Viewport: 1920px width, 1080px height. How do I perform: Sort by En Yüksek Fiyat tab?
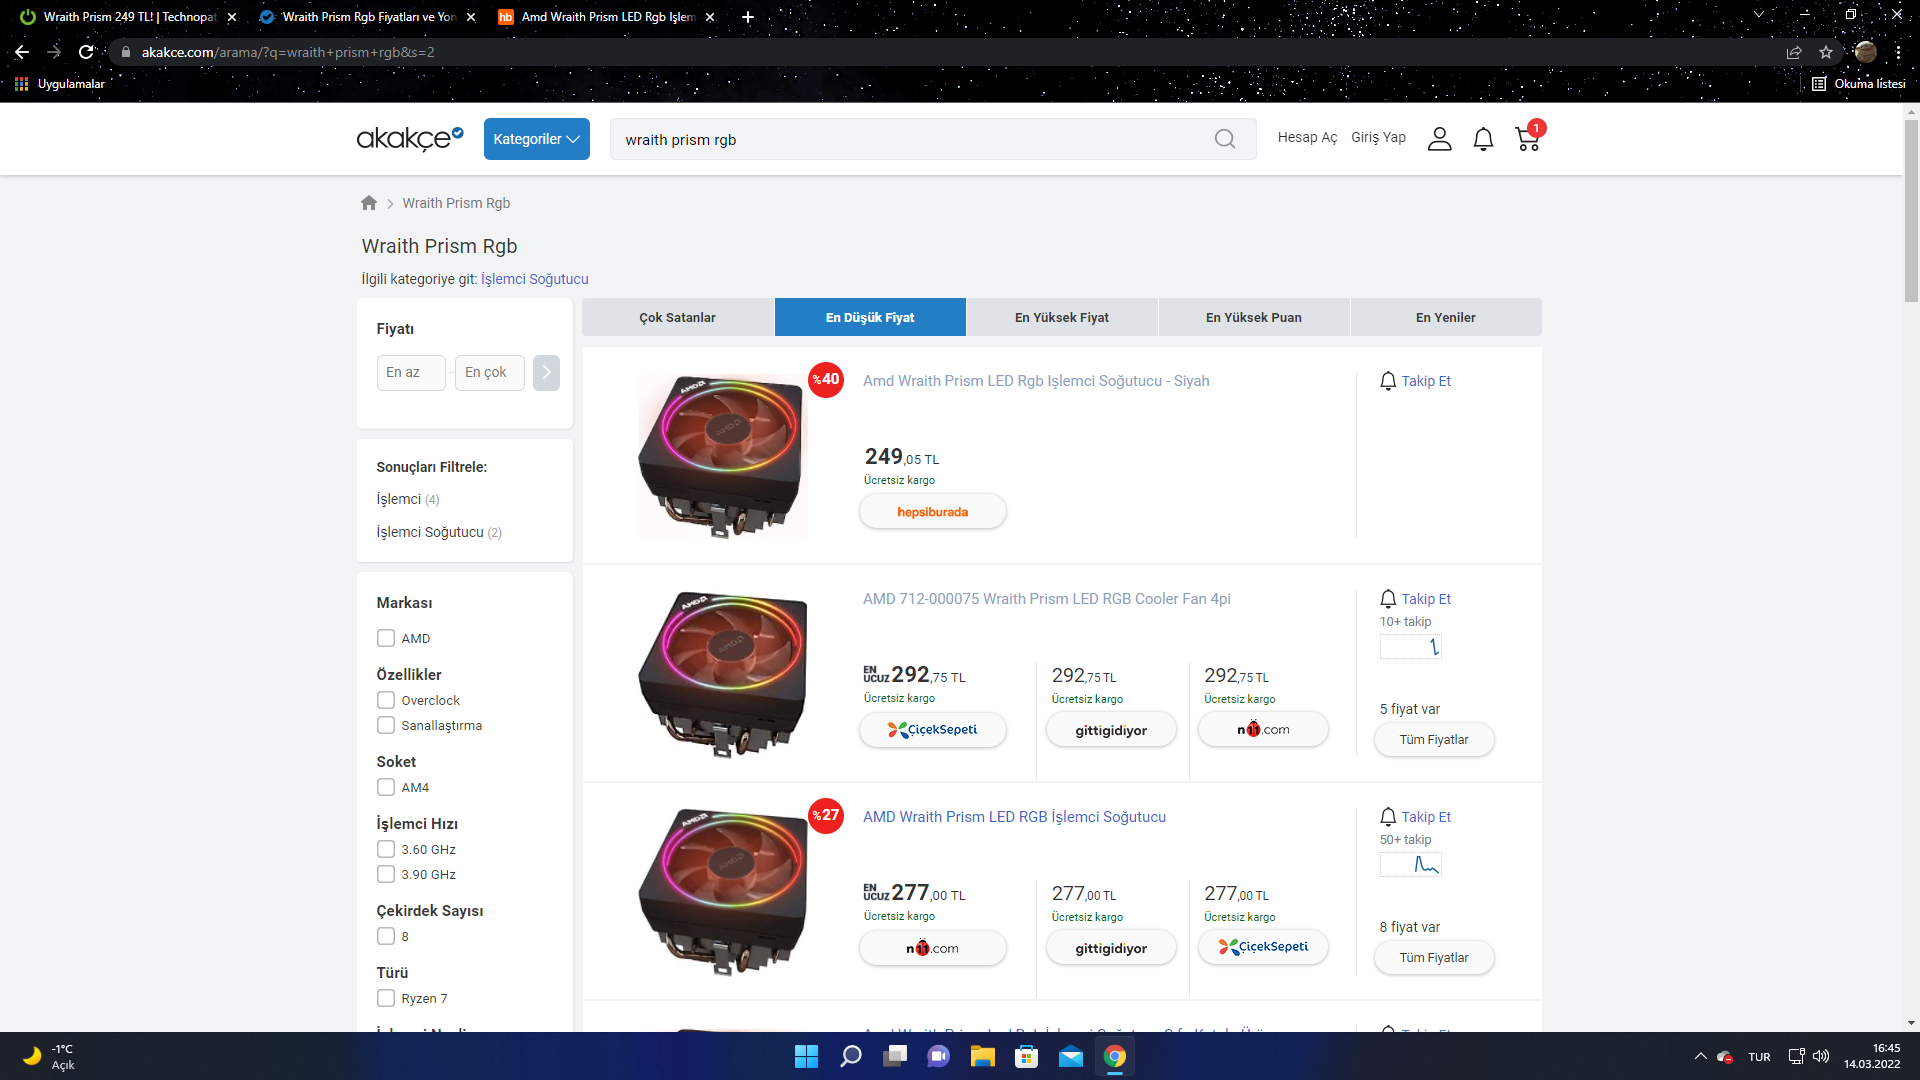[x=1061, y=317]
